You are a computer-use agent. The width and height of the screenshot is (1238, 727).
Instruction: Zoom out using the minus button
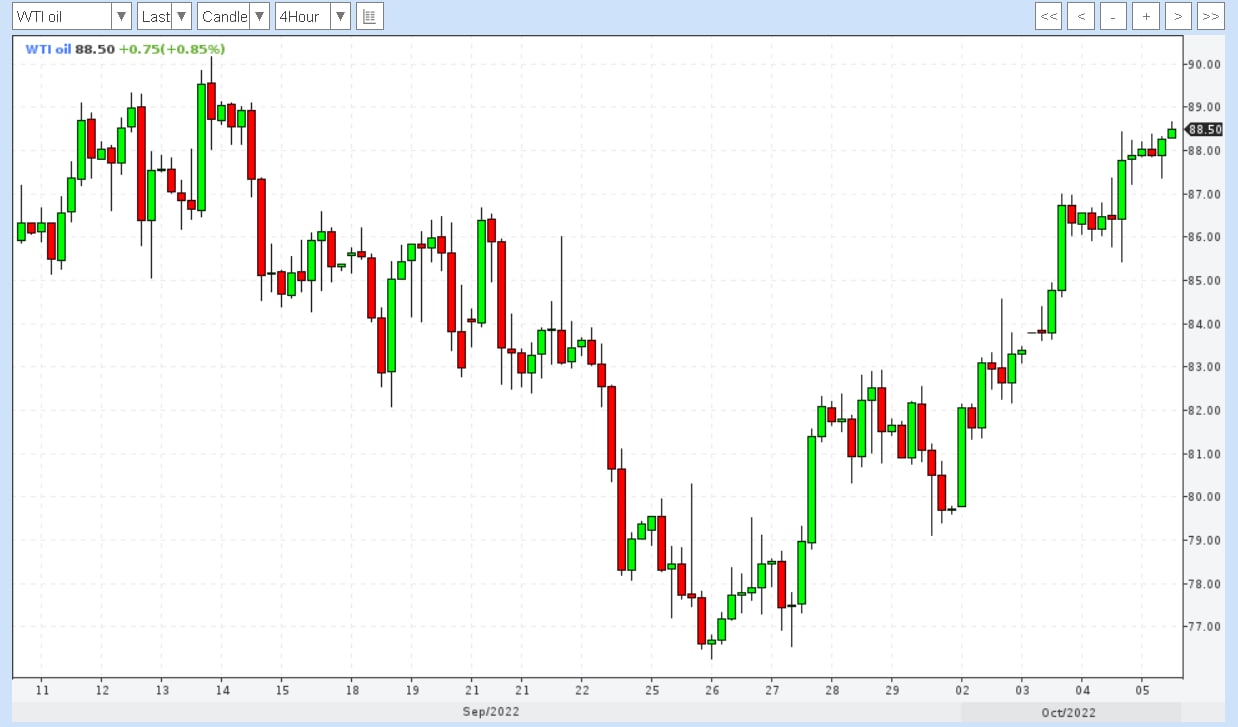tap(1113, 16)
